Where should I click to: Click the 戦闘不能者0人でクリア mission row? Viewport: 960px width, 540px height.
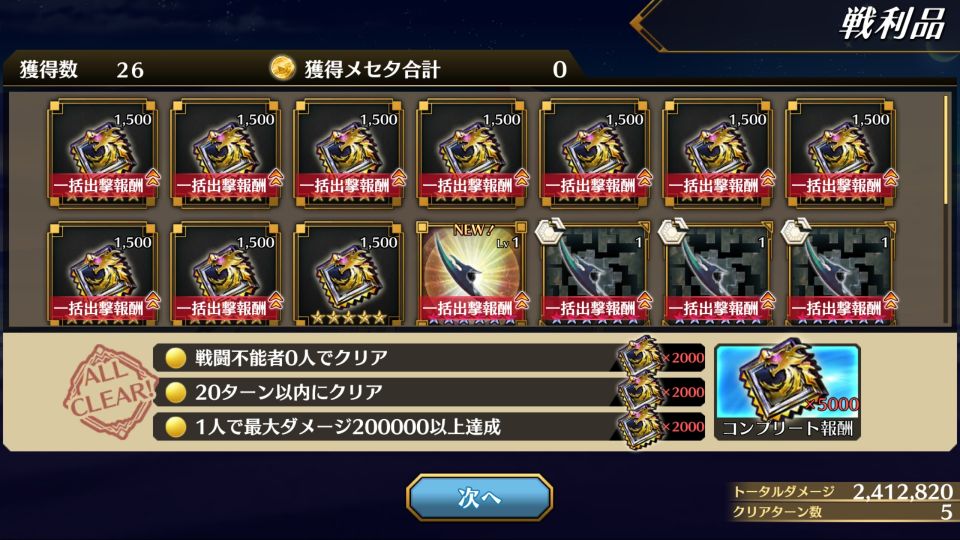429,358
